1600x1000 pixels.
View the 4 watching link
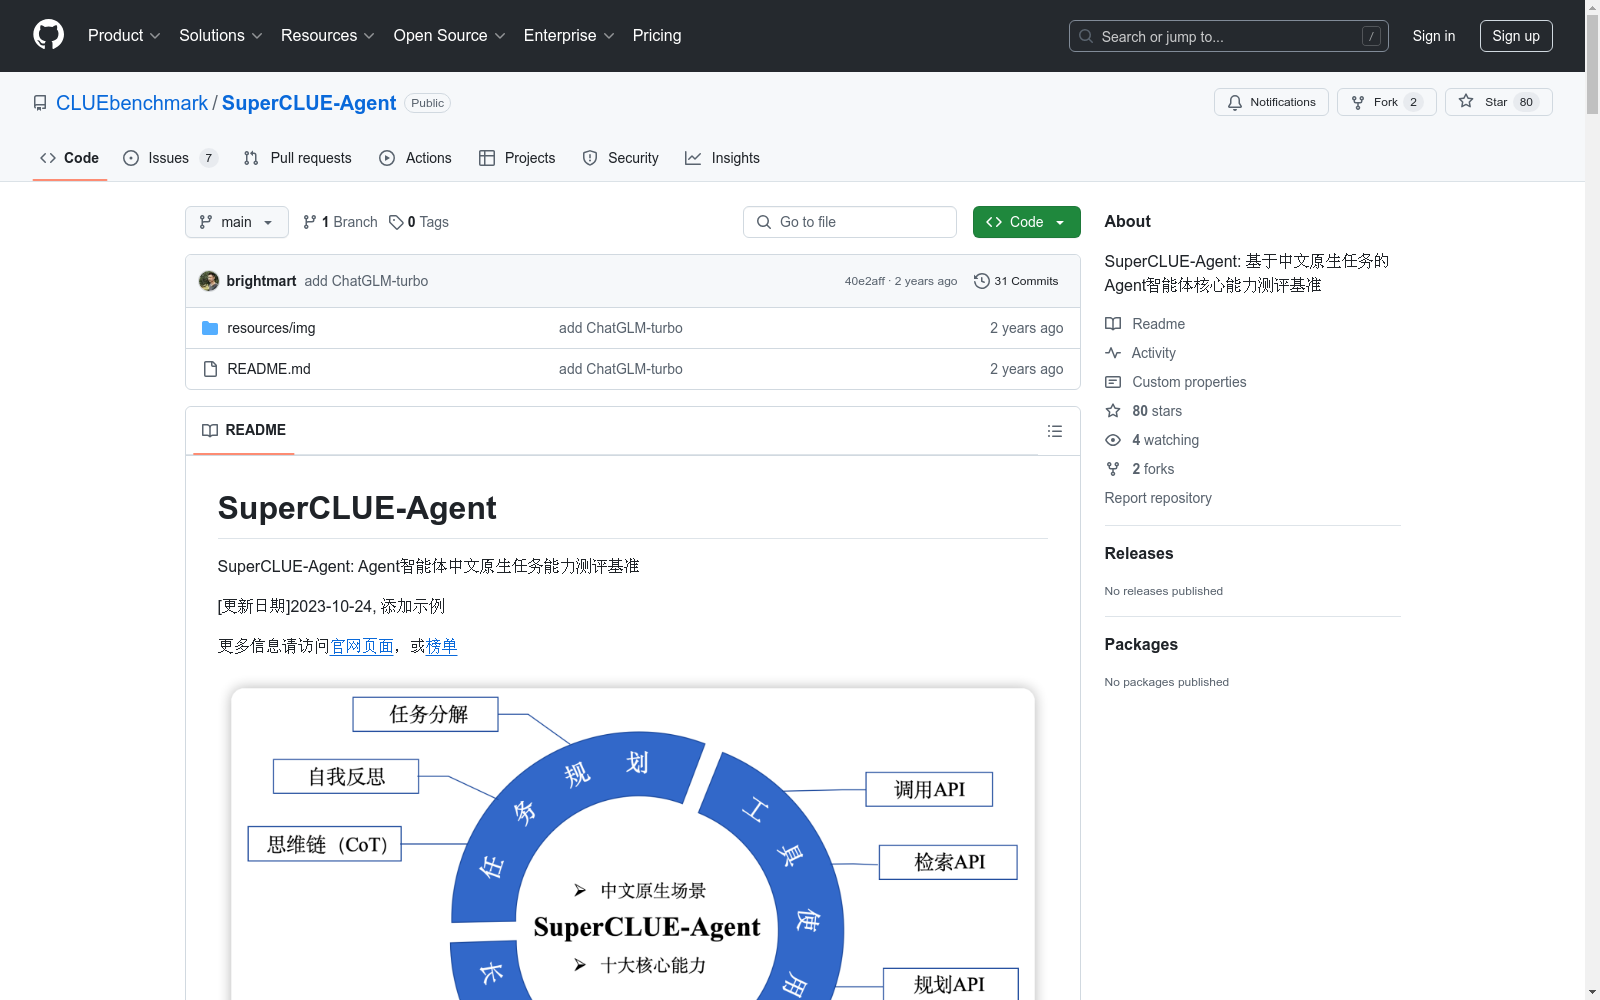click(1152, 440)
